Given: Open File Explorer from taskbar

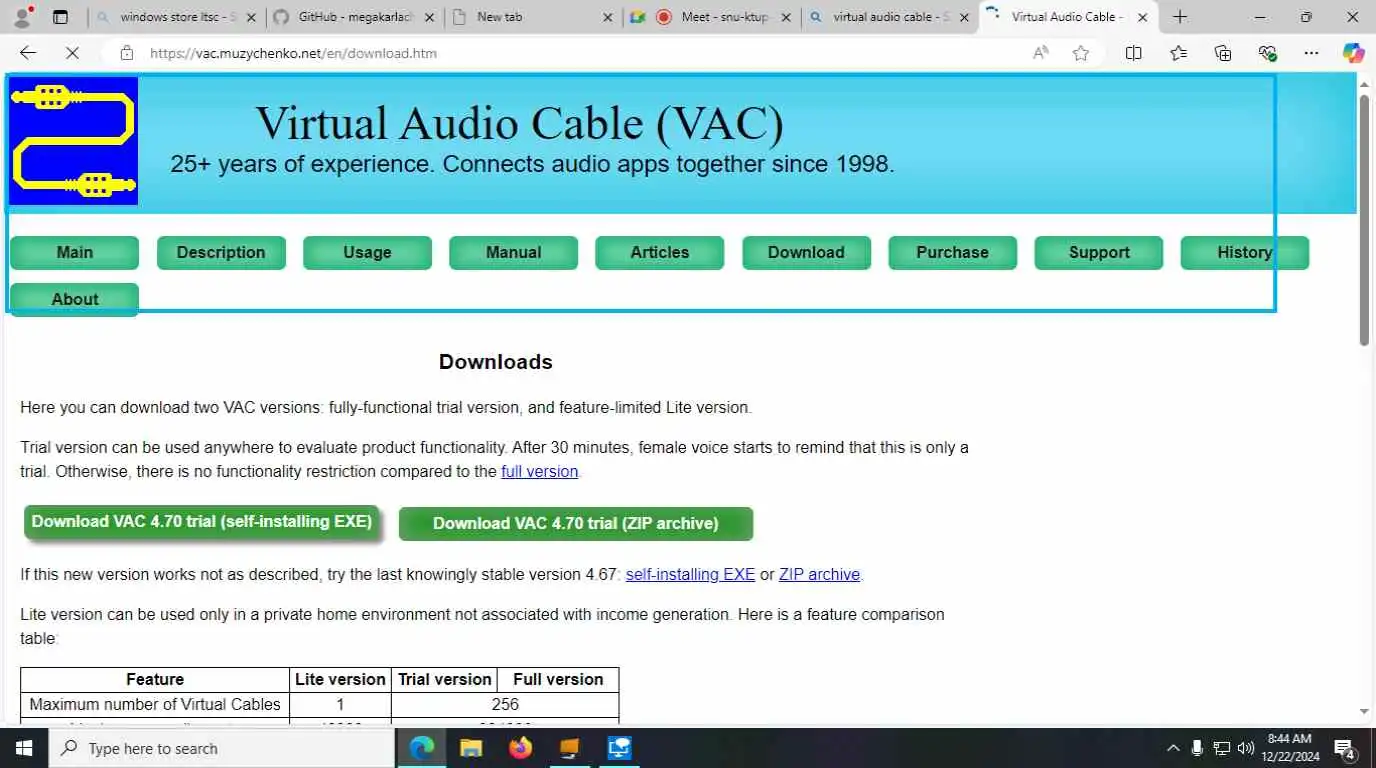Looking at the screenshot, I should [471, 748].
